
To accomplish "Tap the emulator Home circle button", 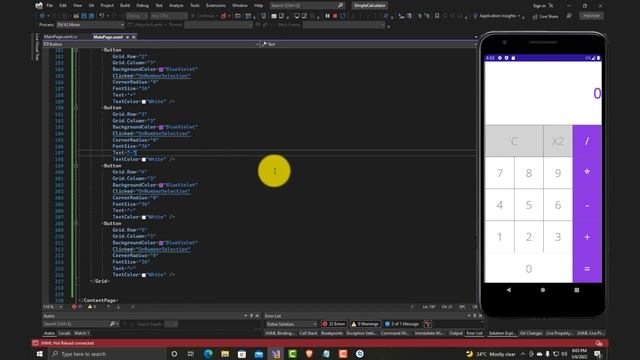I will coord(543,290).
